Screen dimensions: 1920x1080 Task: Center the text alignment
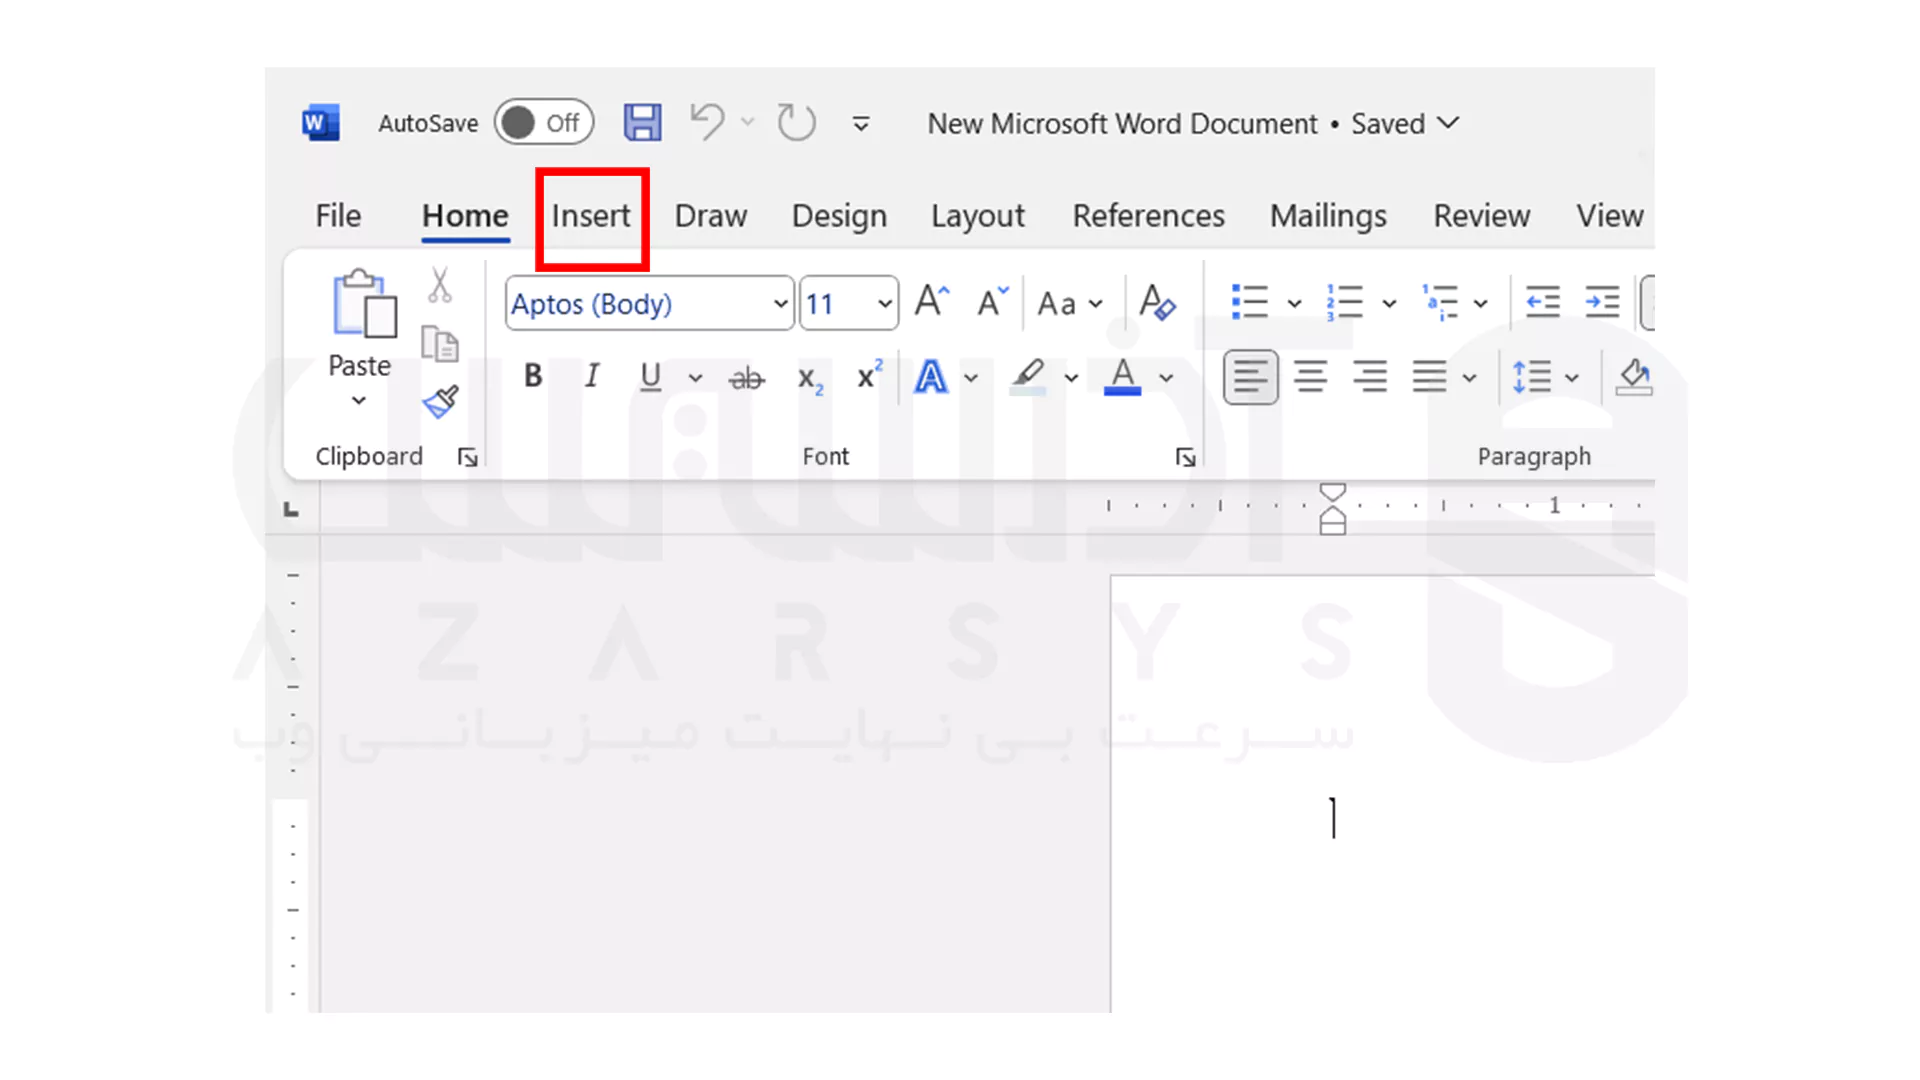tap(1311, 377)
